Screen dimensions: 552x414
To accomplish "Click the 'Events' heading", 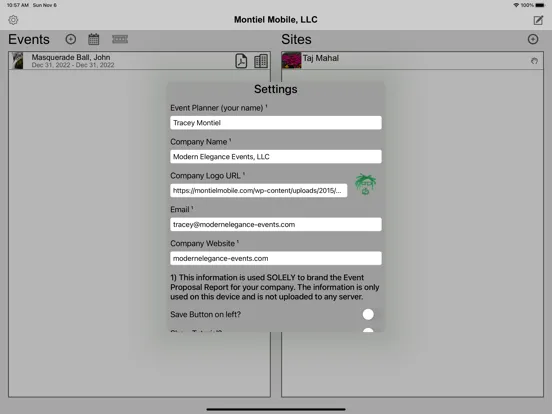I will pos(29,39).
